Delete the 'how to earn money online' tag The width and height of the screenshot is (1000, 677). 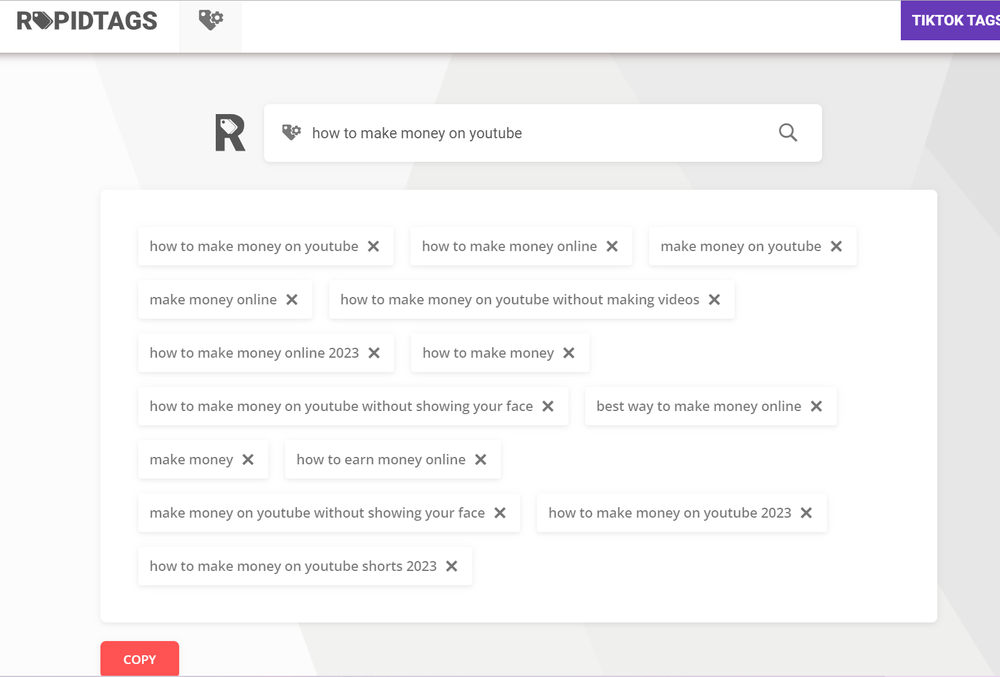coord(479,459)
